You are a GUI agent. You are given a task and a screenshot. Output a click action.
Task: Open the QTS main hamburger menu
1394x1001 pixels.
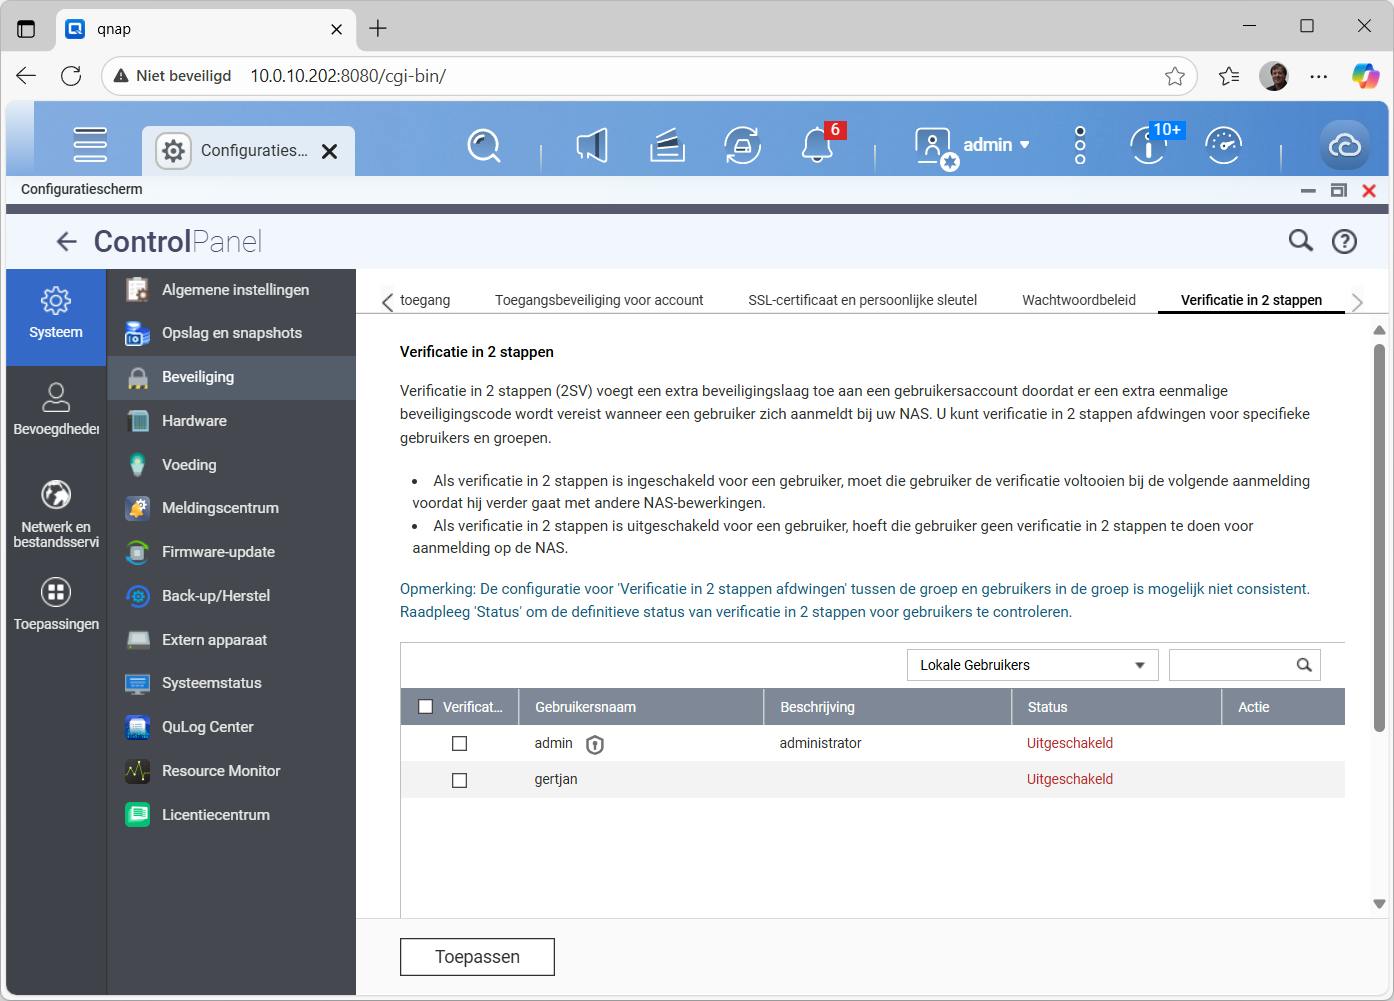tap(90, 145)
